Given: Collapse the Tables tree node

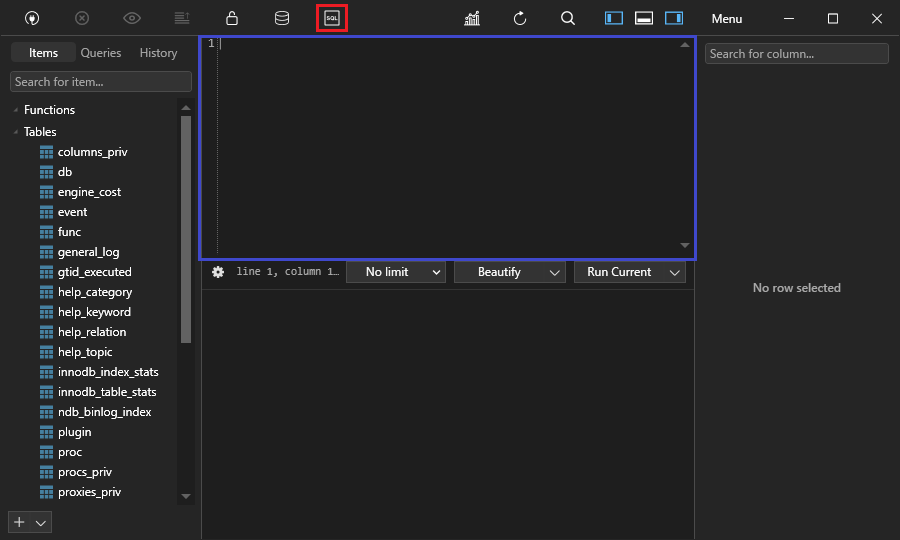Looking at the screenshot, I should [15, 132].
